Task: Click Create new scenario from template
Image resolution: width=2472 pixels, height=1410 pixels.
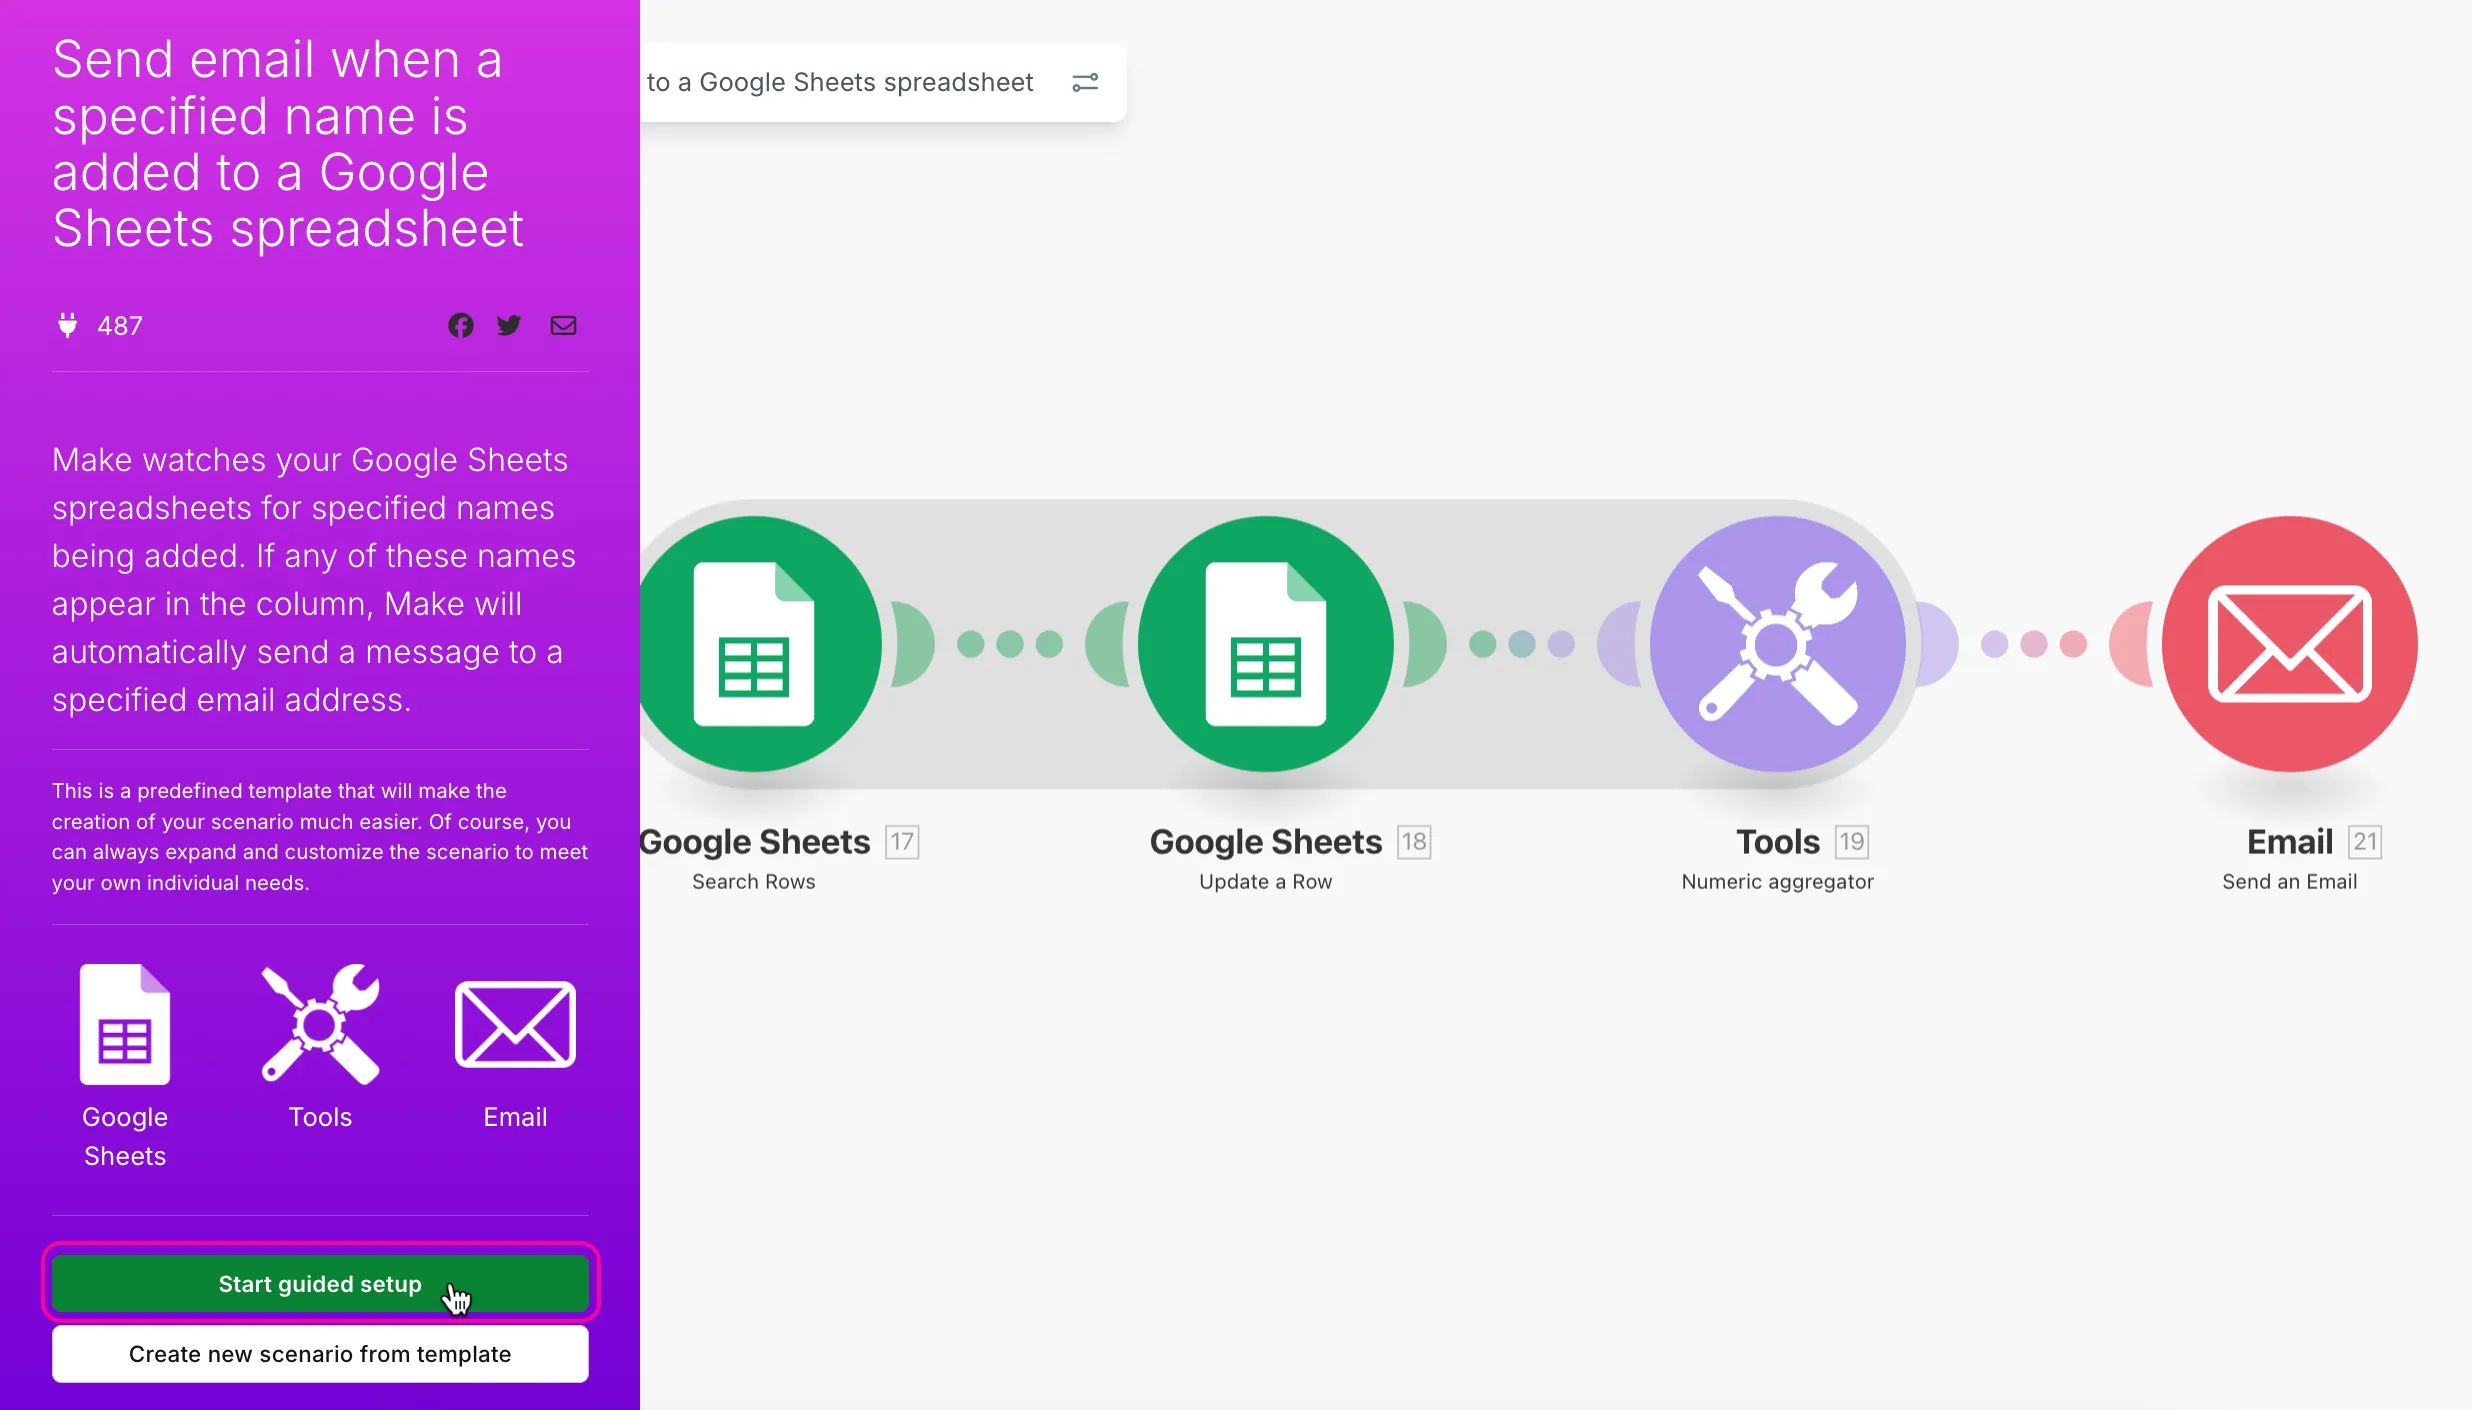Action: tap(320, 1354)
